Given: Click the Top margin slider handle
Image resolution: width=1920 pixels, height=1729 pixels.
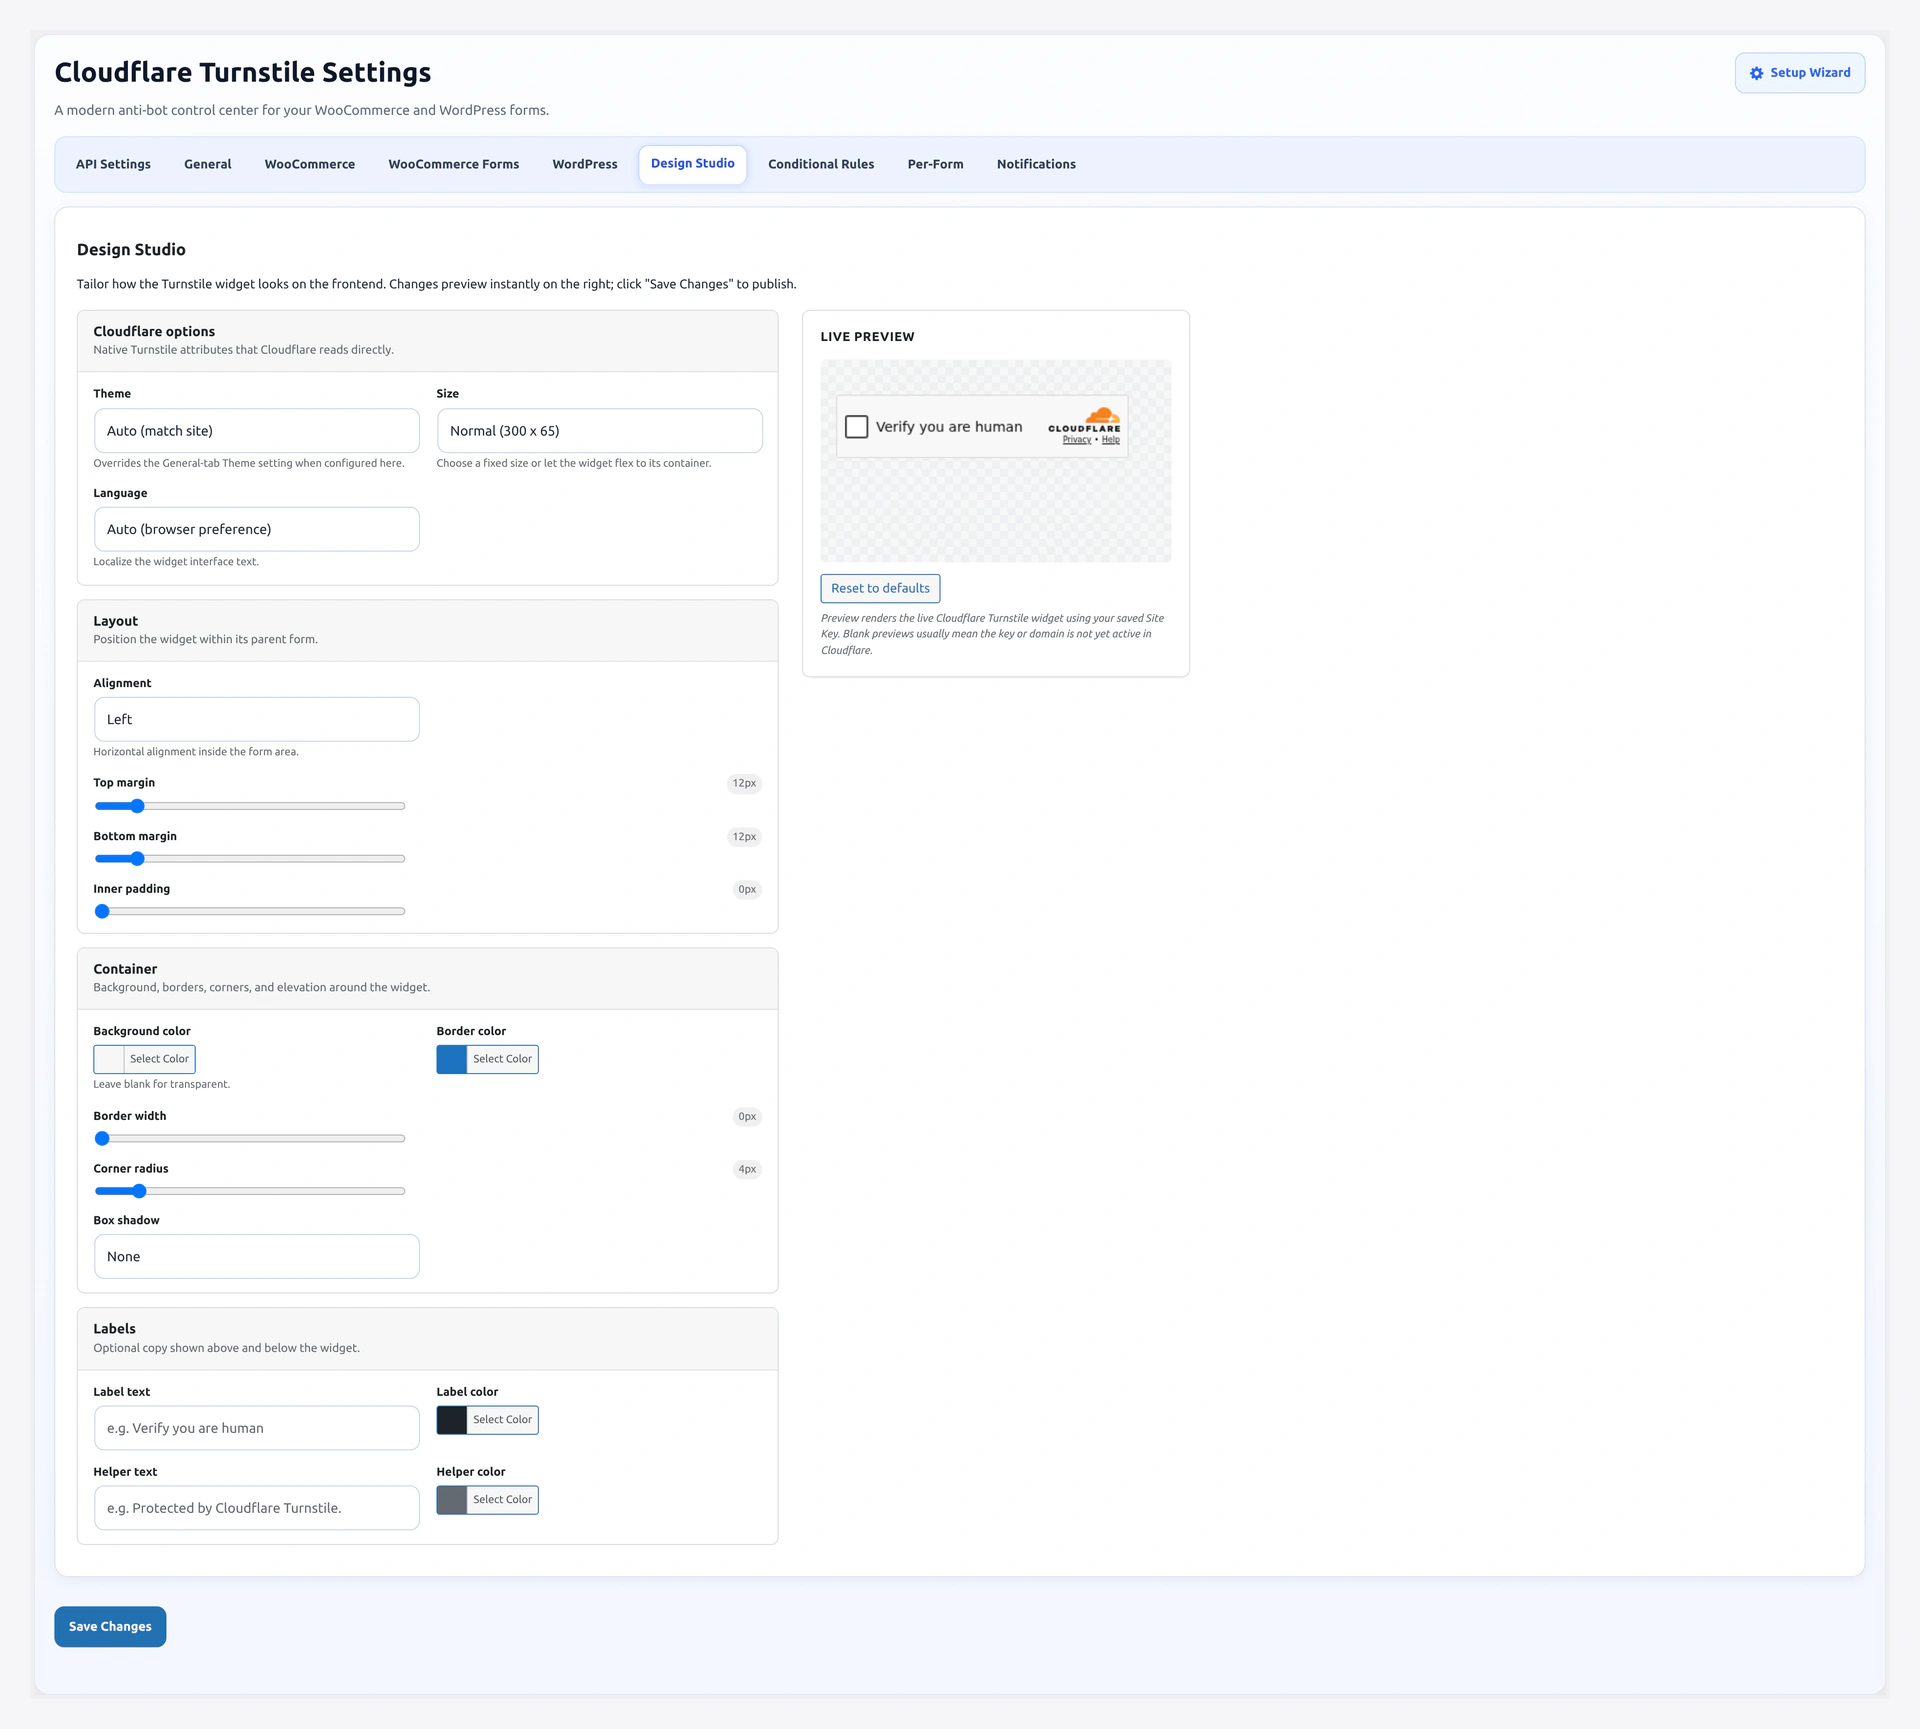Looking at the screenshot, I should tap(138, 806).
